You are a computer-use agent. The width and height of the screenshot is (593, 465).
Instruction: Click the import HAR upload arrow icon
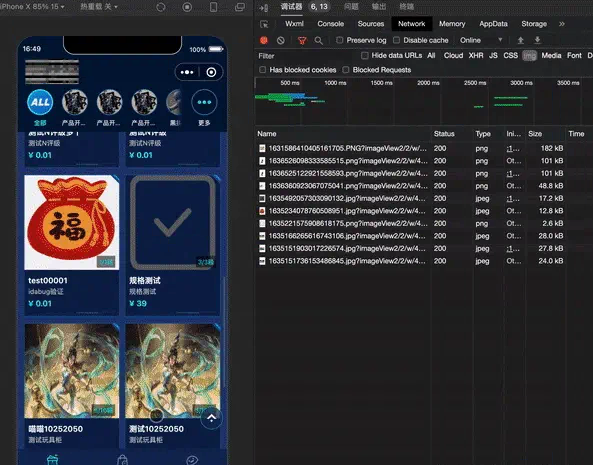coord(521,40)
